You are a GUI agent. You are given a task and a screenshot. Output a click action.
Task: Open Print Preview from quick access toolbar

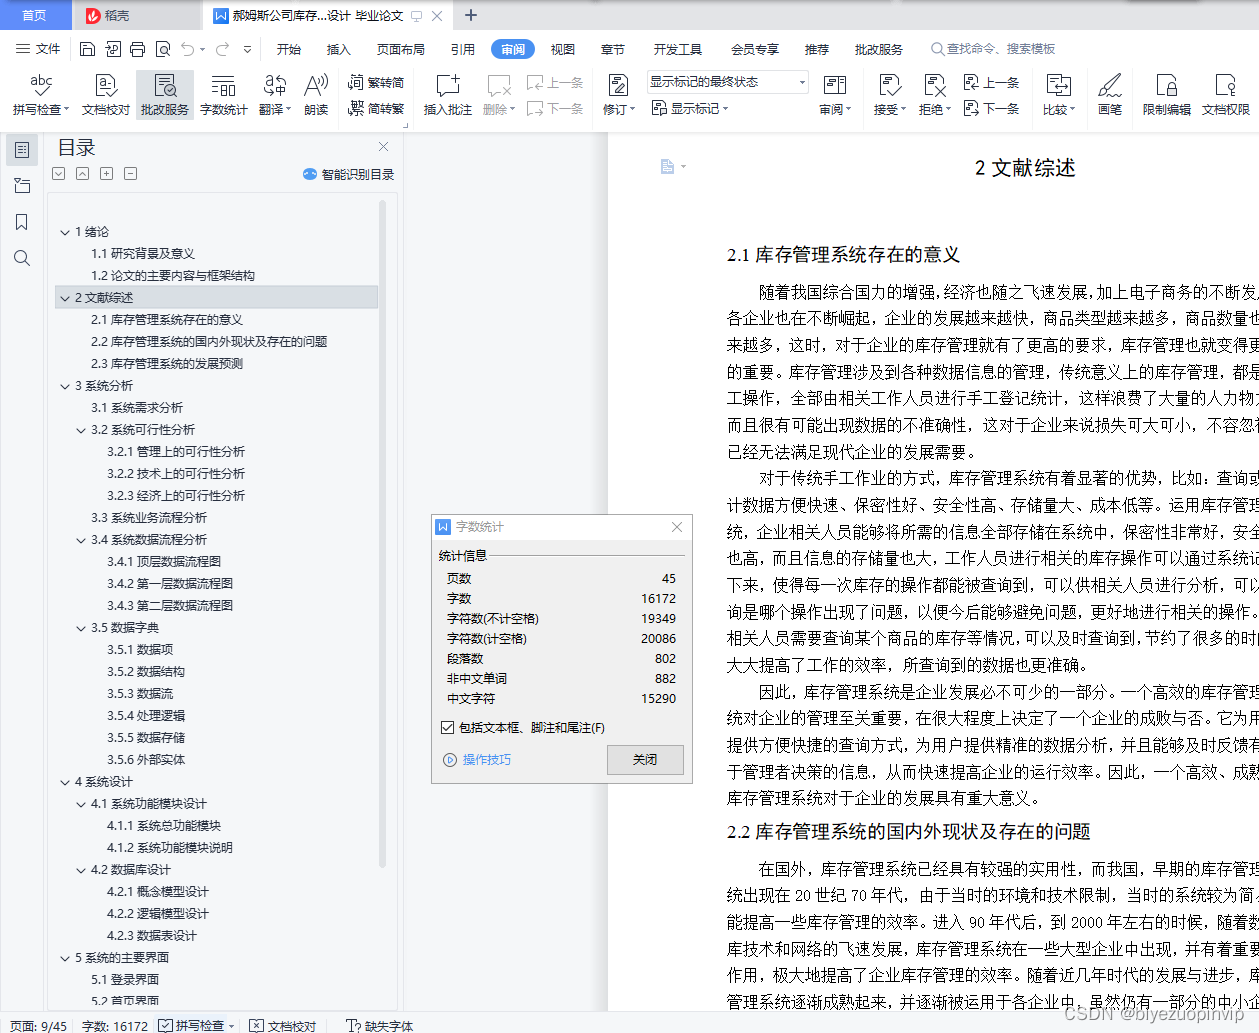click(163, 49)
